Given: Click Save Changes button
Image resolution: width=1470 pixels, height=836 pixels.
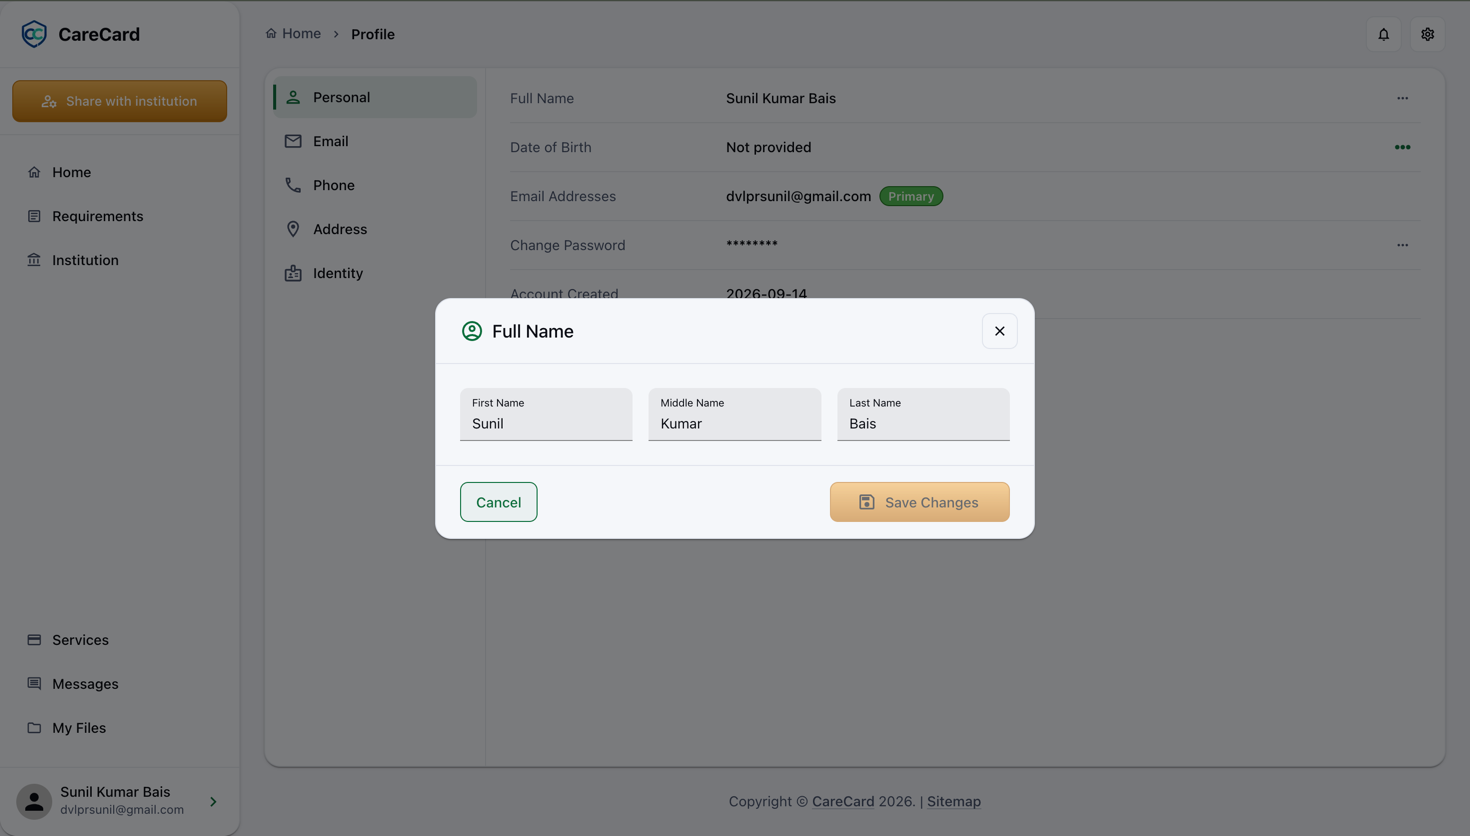Looking at the screenshot, I should click(x=919, y=502).
